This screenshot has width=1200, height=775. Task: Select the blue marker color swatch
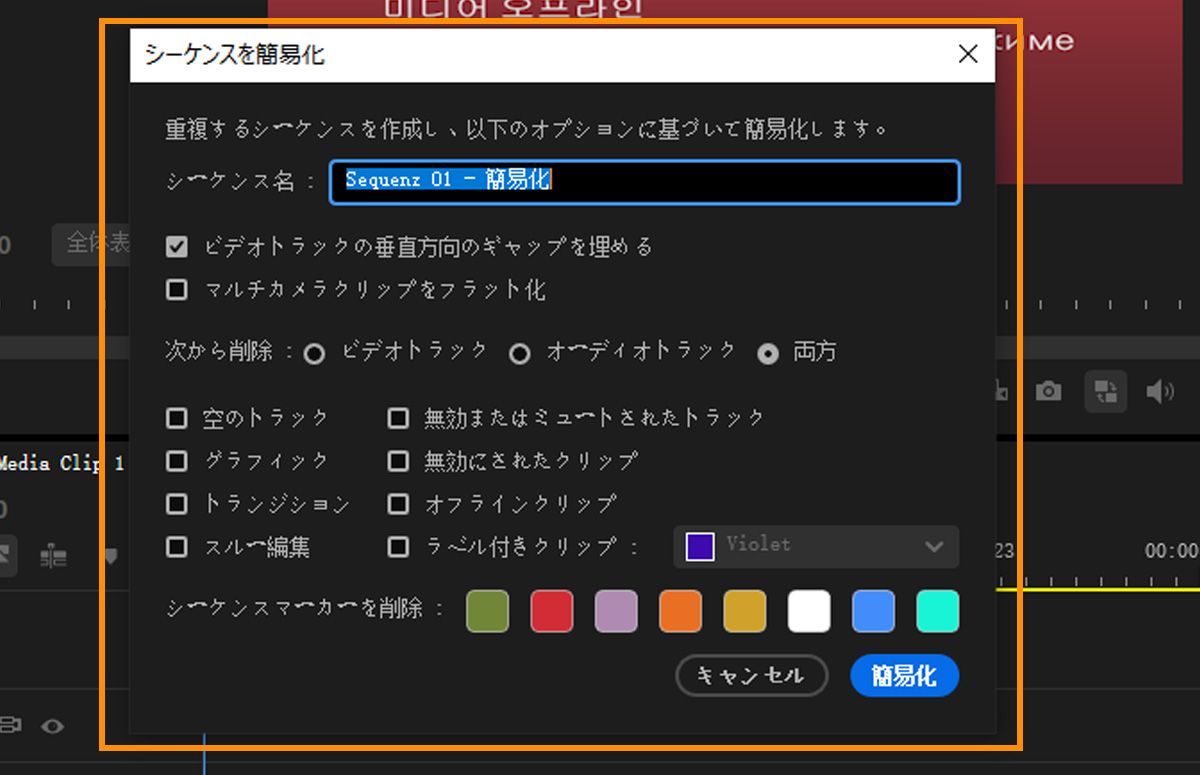[873, 611]
